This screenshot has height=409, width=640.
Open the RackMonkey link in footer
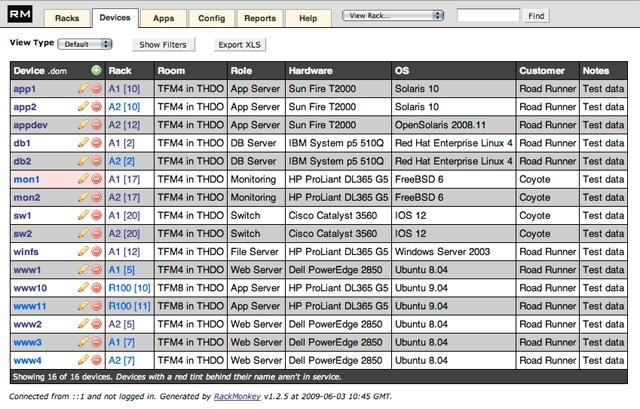point(237,396)
